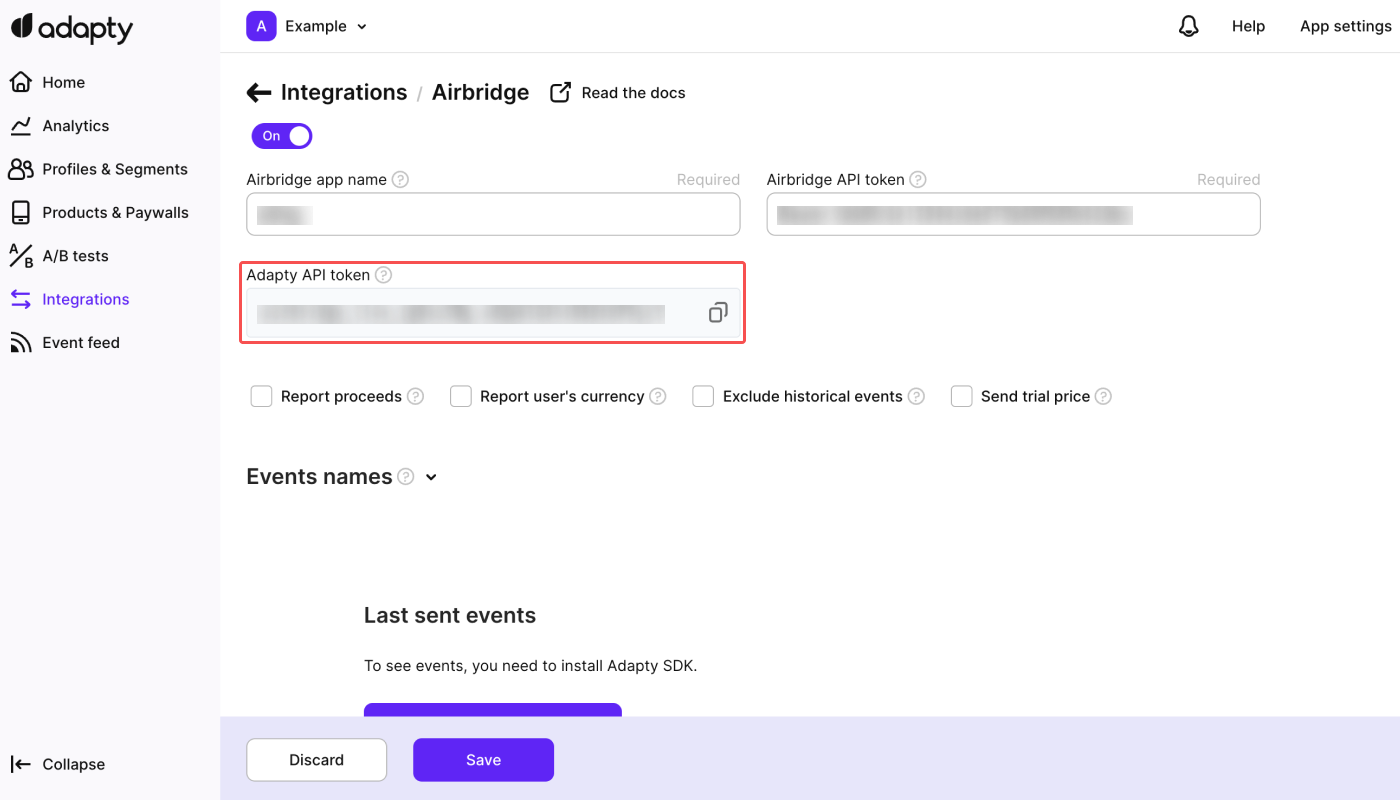The image size is (1400, 800).
Task: Expand the Events names section
Action: [x=431, y=477]
